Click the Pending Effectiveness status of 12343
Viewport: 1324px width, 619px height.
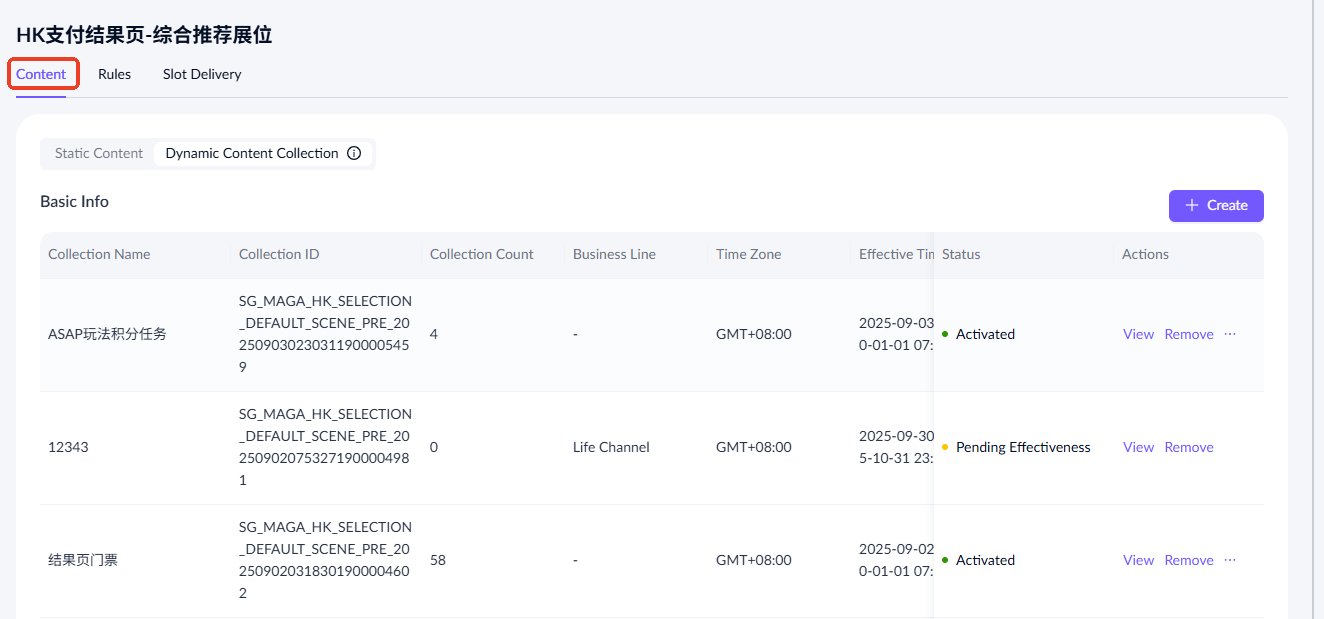1023,447
